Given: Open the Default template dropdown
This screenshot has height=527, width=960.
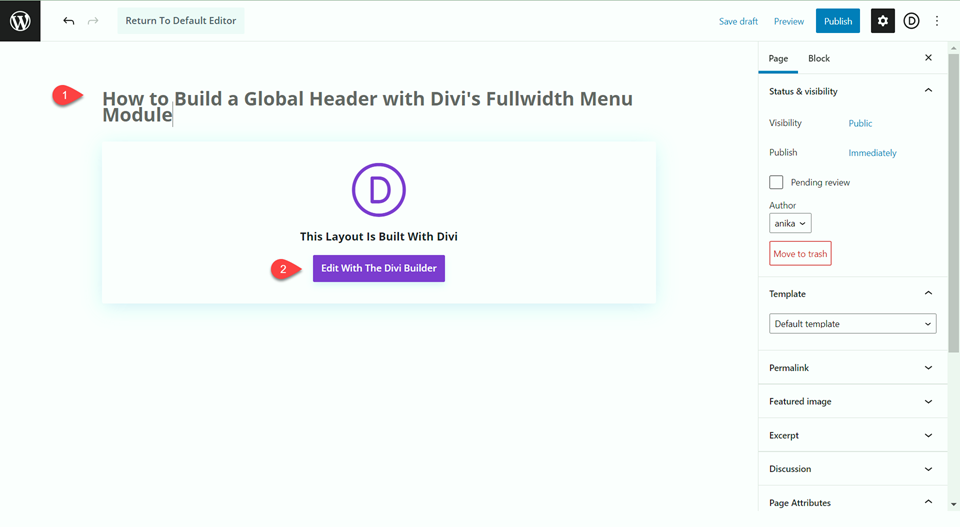Looking at the screenshot, I should (x=852, y=324).
